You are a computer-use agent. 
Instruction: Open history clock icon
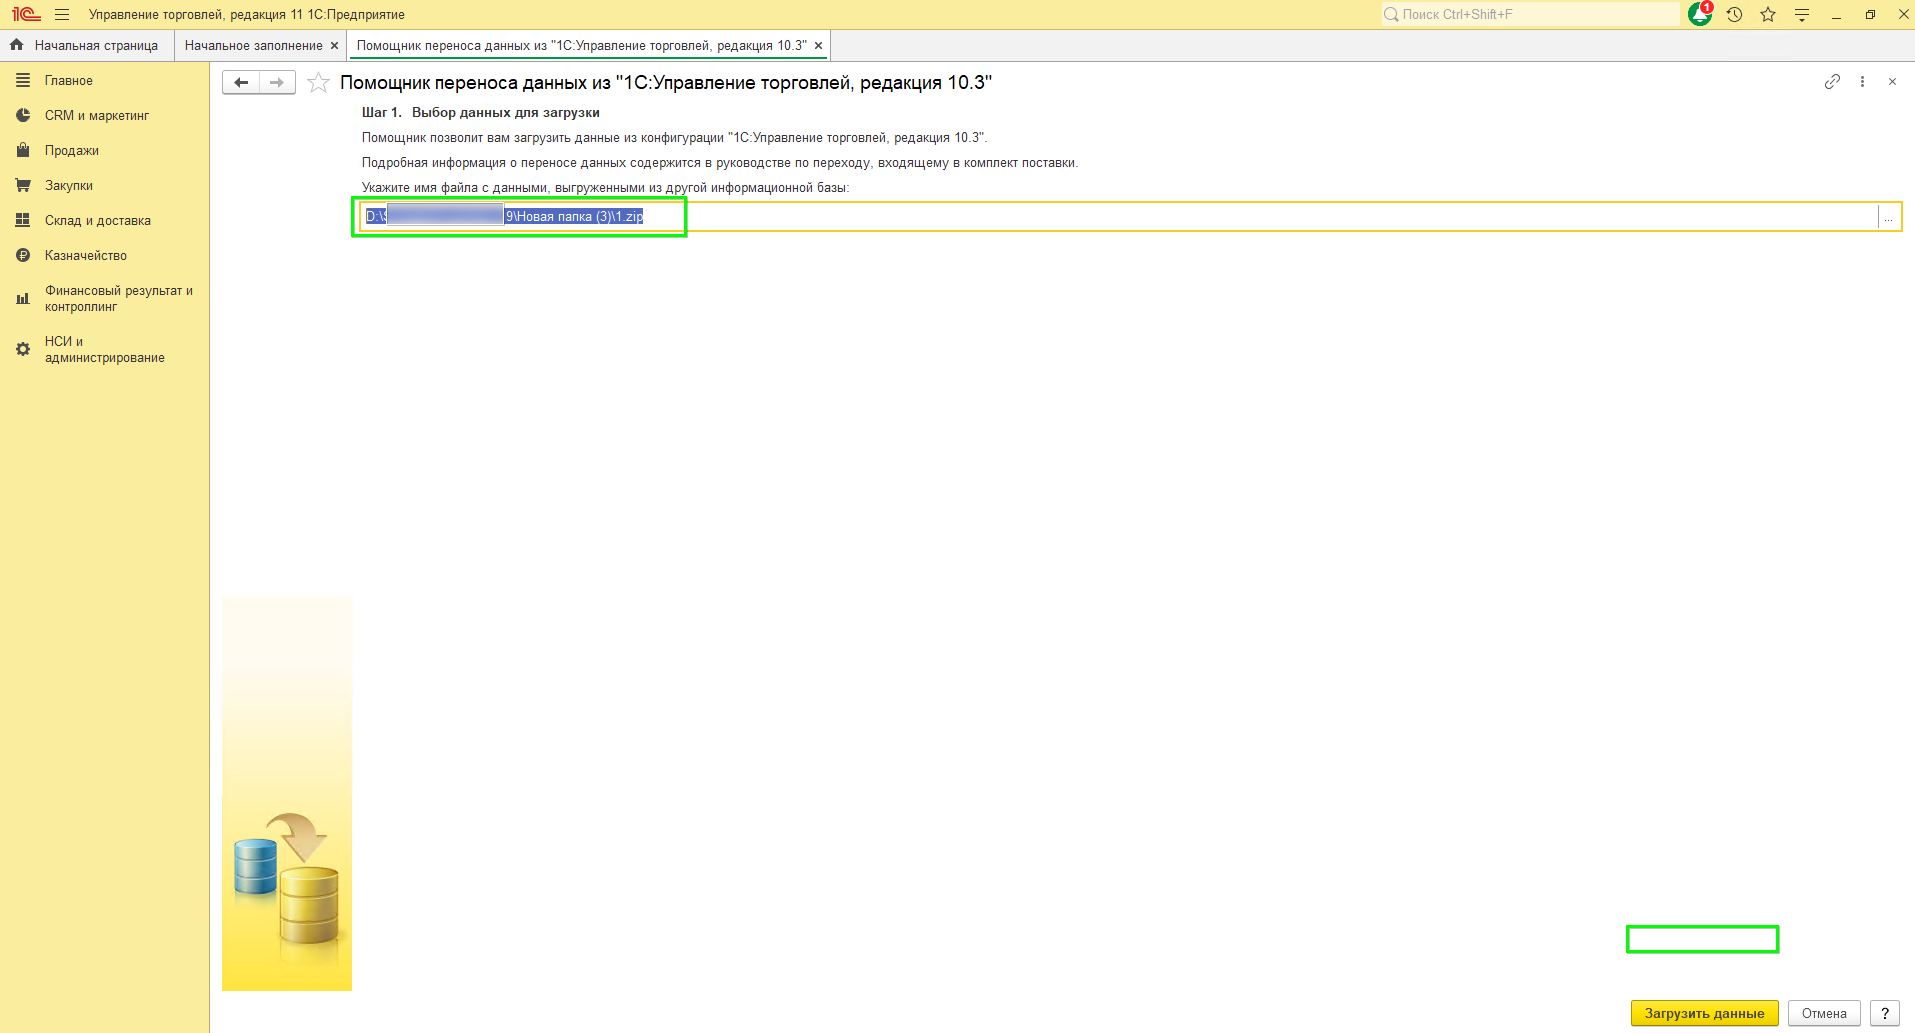(1734, 14)
